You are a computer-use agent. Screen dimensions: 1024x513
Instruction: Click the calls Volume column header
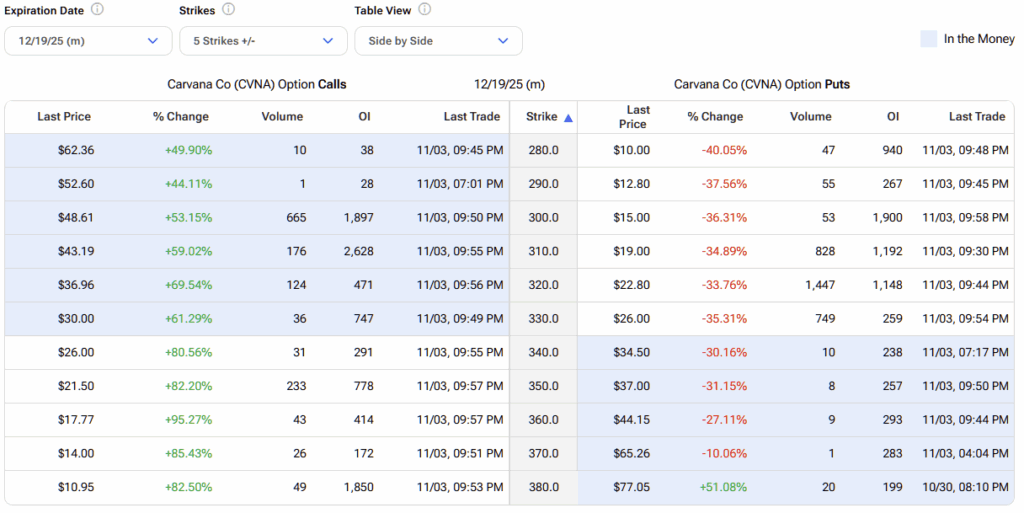pyautogui.click(x=282, y=117)
